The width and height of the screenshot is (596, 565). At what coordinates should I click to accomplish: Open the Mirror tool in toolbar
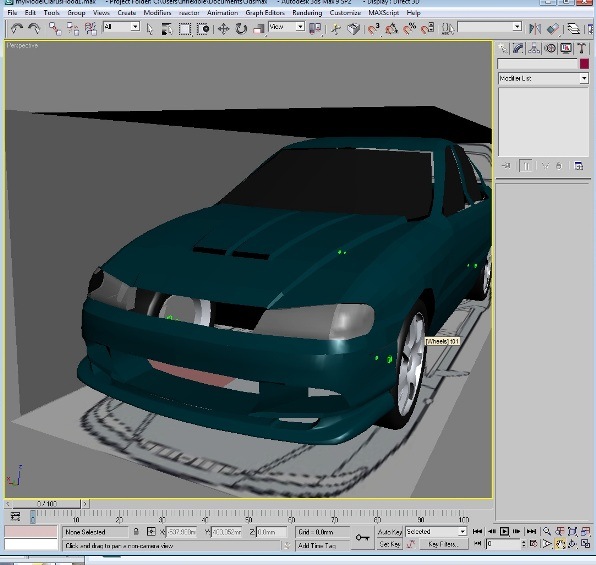pyautogui.click(x=534, y=29)
